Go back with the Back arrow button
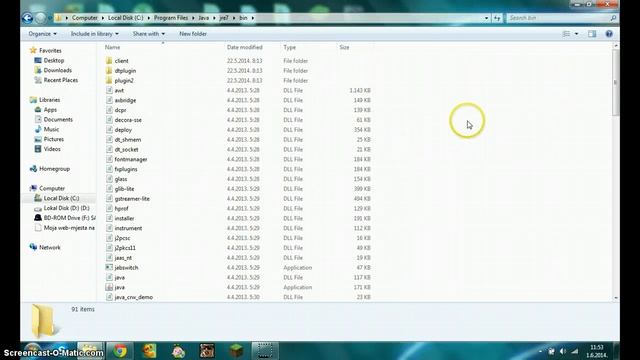Image resolution: width=640 pixels, height=360 pixels. point(27,18)
